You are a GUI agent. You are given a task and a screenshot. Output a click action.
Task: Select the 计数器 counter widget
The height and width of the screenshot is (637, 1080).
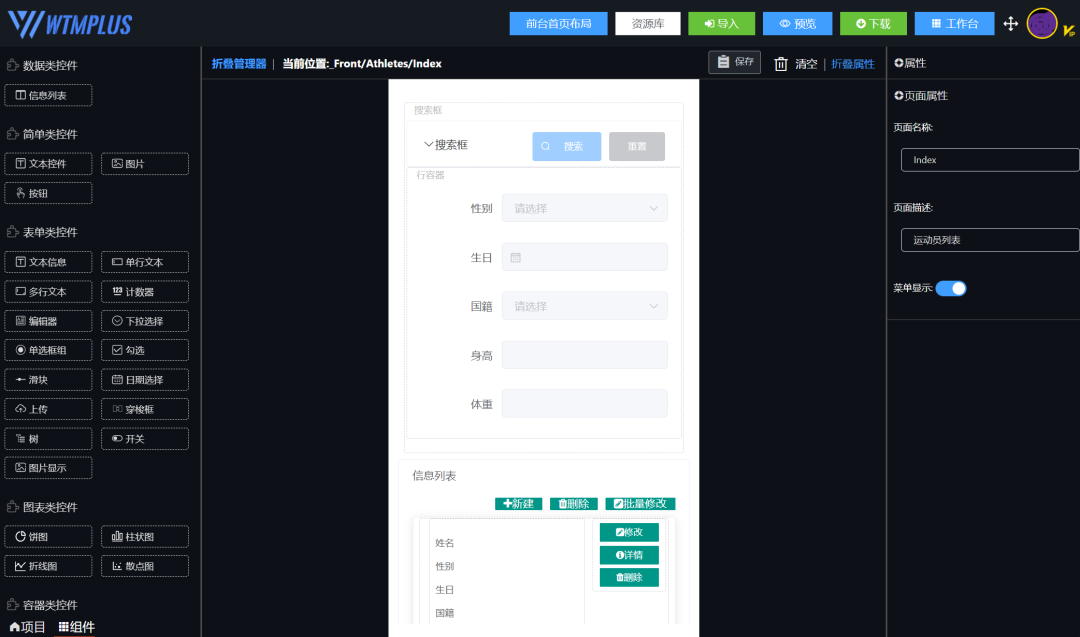coord(144,291)
